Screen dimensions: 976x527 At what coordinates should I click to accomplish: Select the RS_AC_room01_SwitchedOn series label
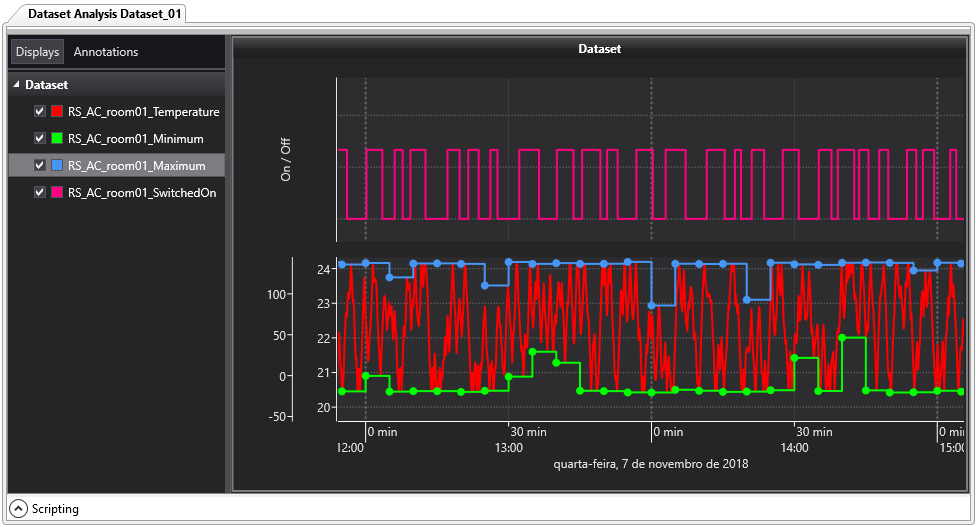pos(142,193)
